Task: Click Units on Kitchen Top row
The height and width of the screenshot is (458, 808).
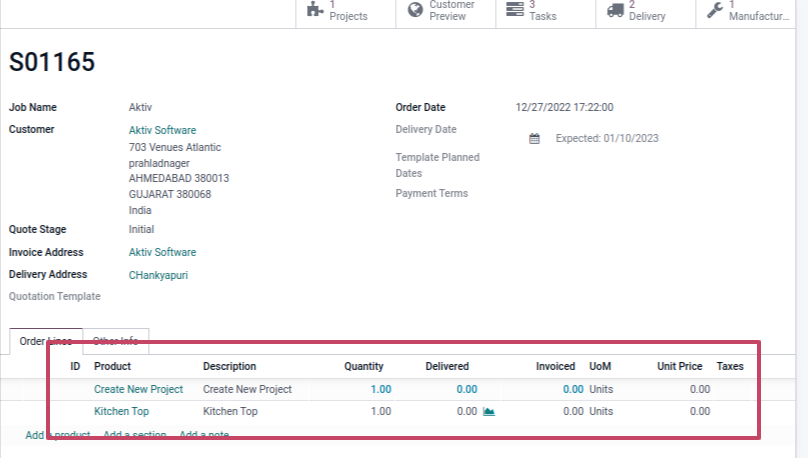Action: click(x=601, y=412)
